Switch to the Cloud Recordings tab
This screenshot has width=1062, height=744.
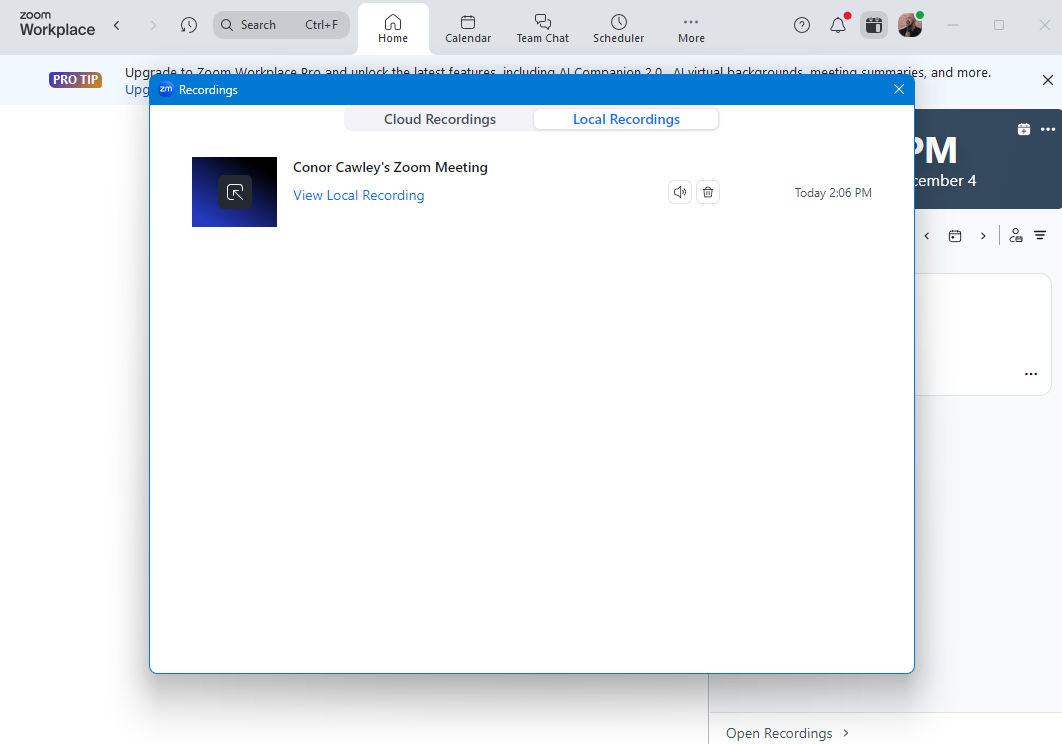coord(440,119)
